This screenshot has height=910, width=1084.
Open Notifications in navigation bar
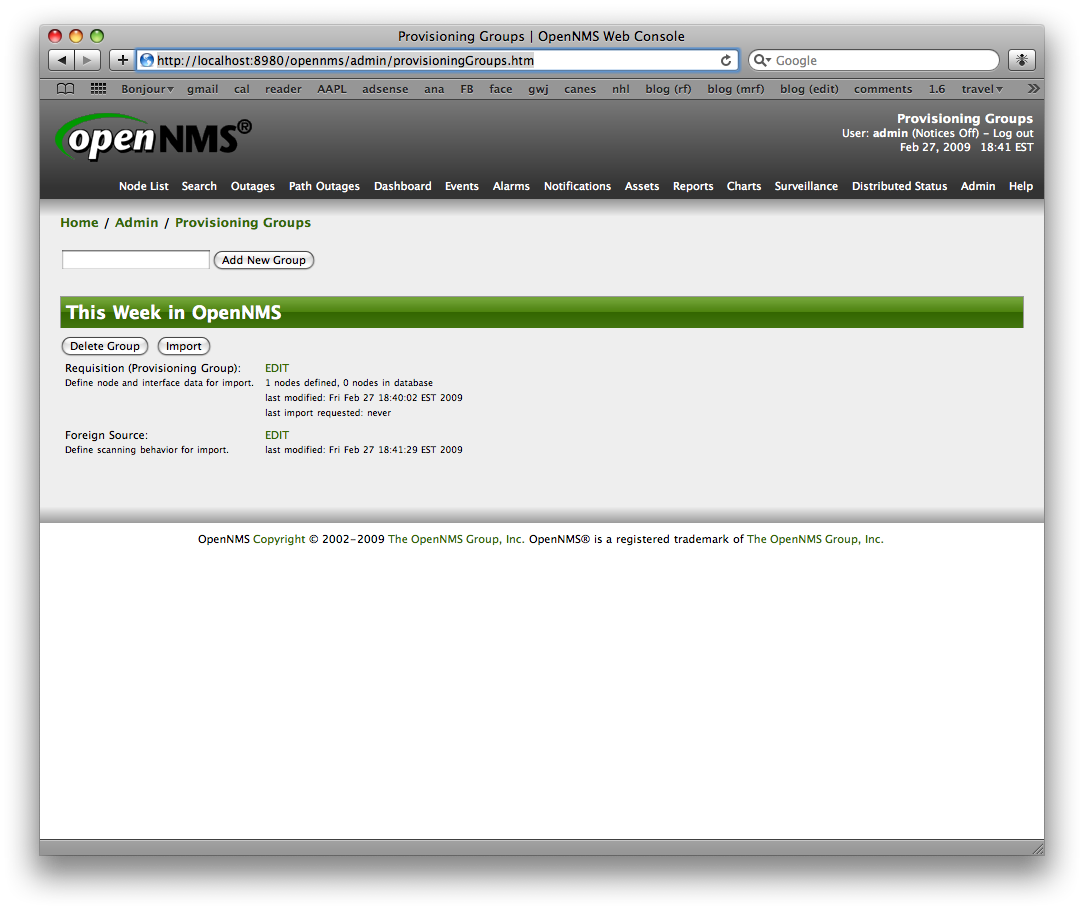(577, 186)
